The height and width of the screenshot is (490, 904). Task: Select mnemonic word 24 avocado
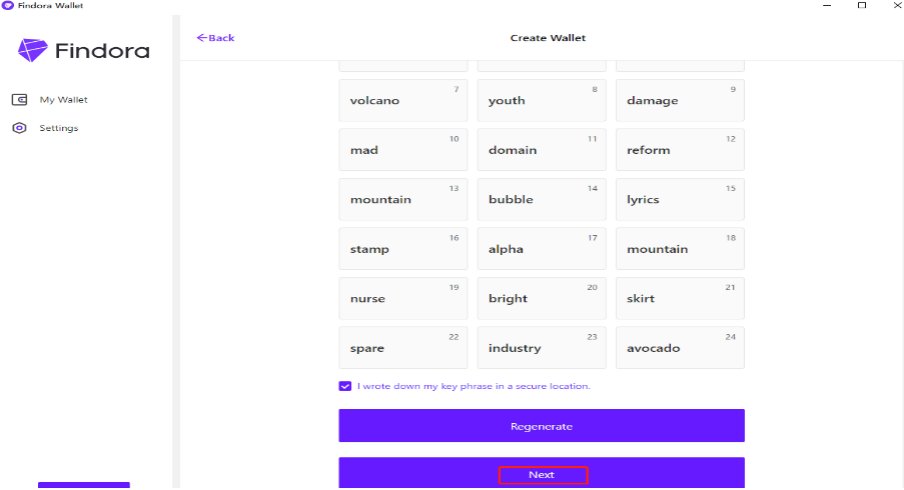point(680,348)
